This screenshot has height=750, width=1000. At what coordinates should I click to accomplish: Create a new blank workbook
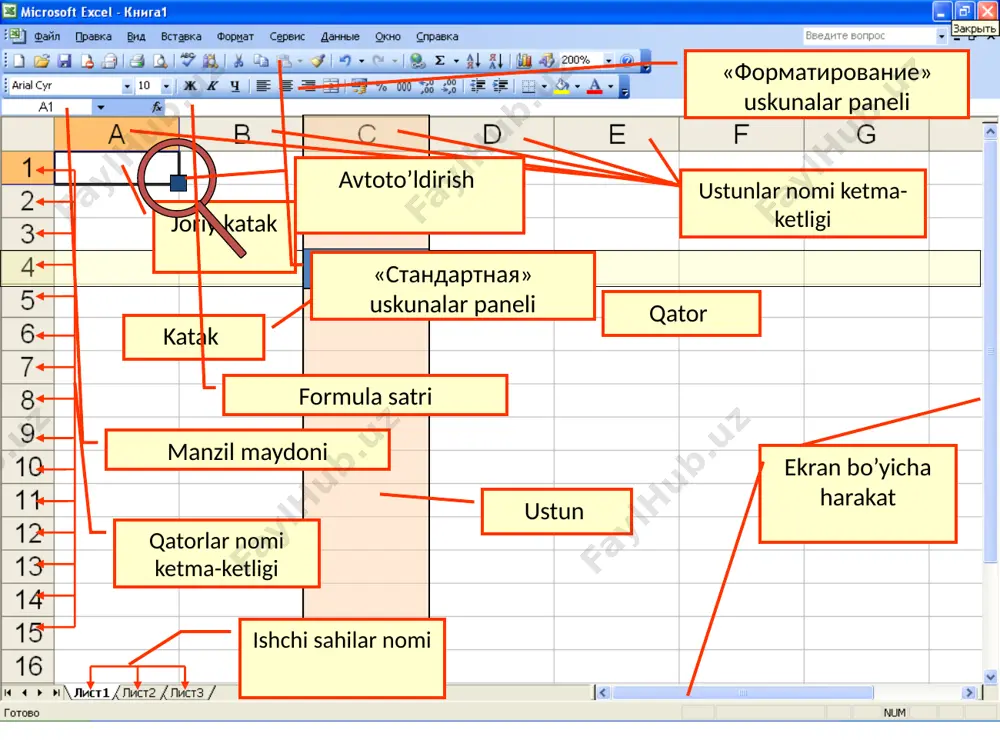(x=19, y=61)
